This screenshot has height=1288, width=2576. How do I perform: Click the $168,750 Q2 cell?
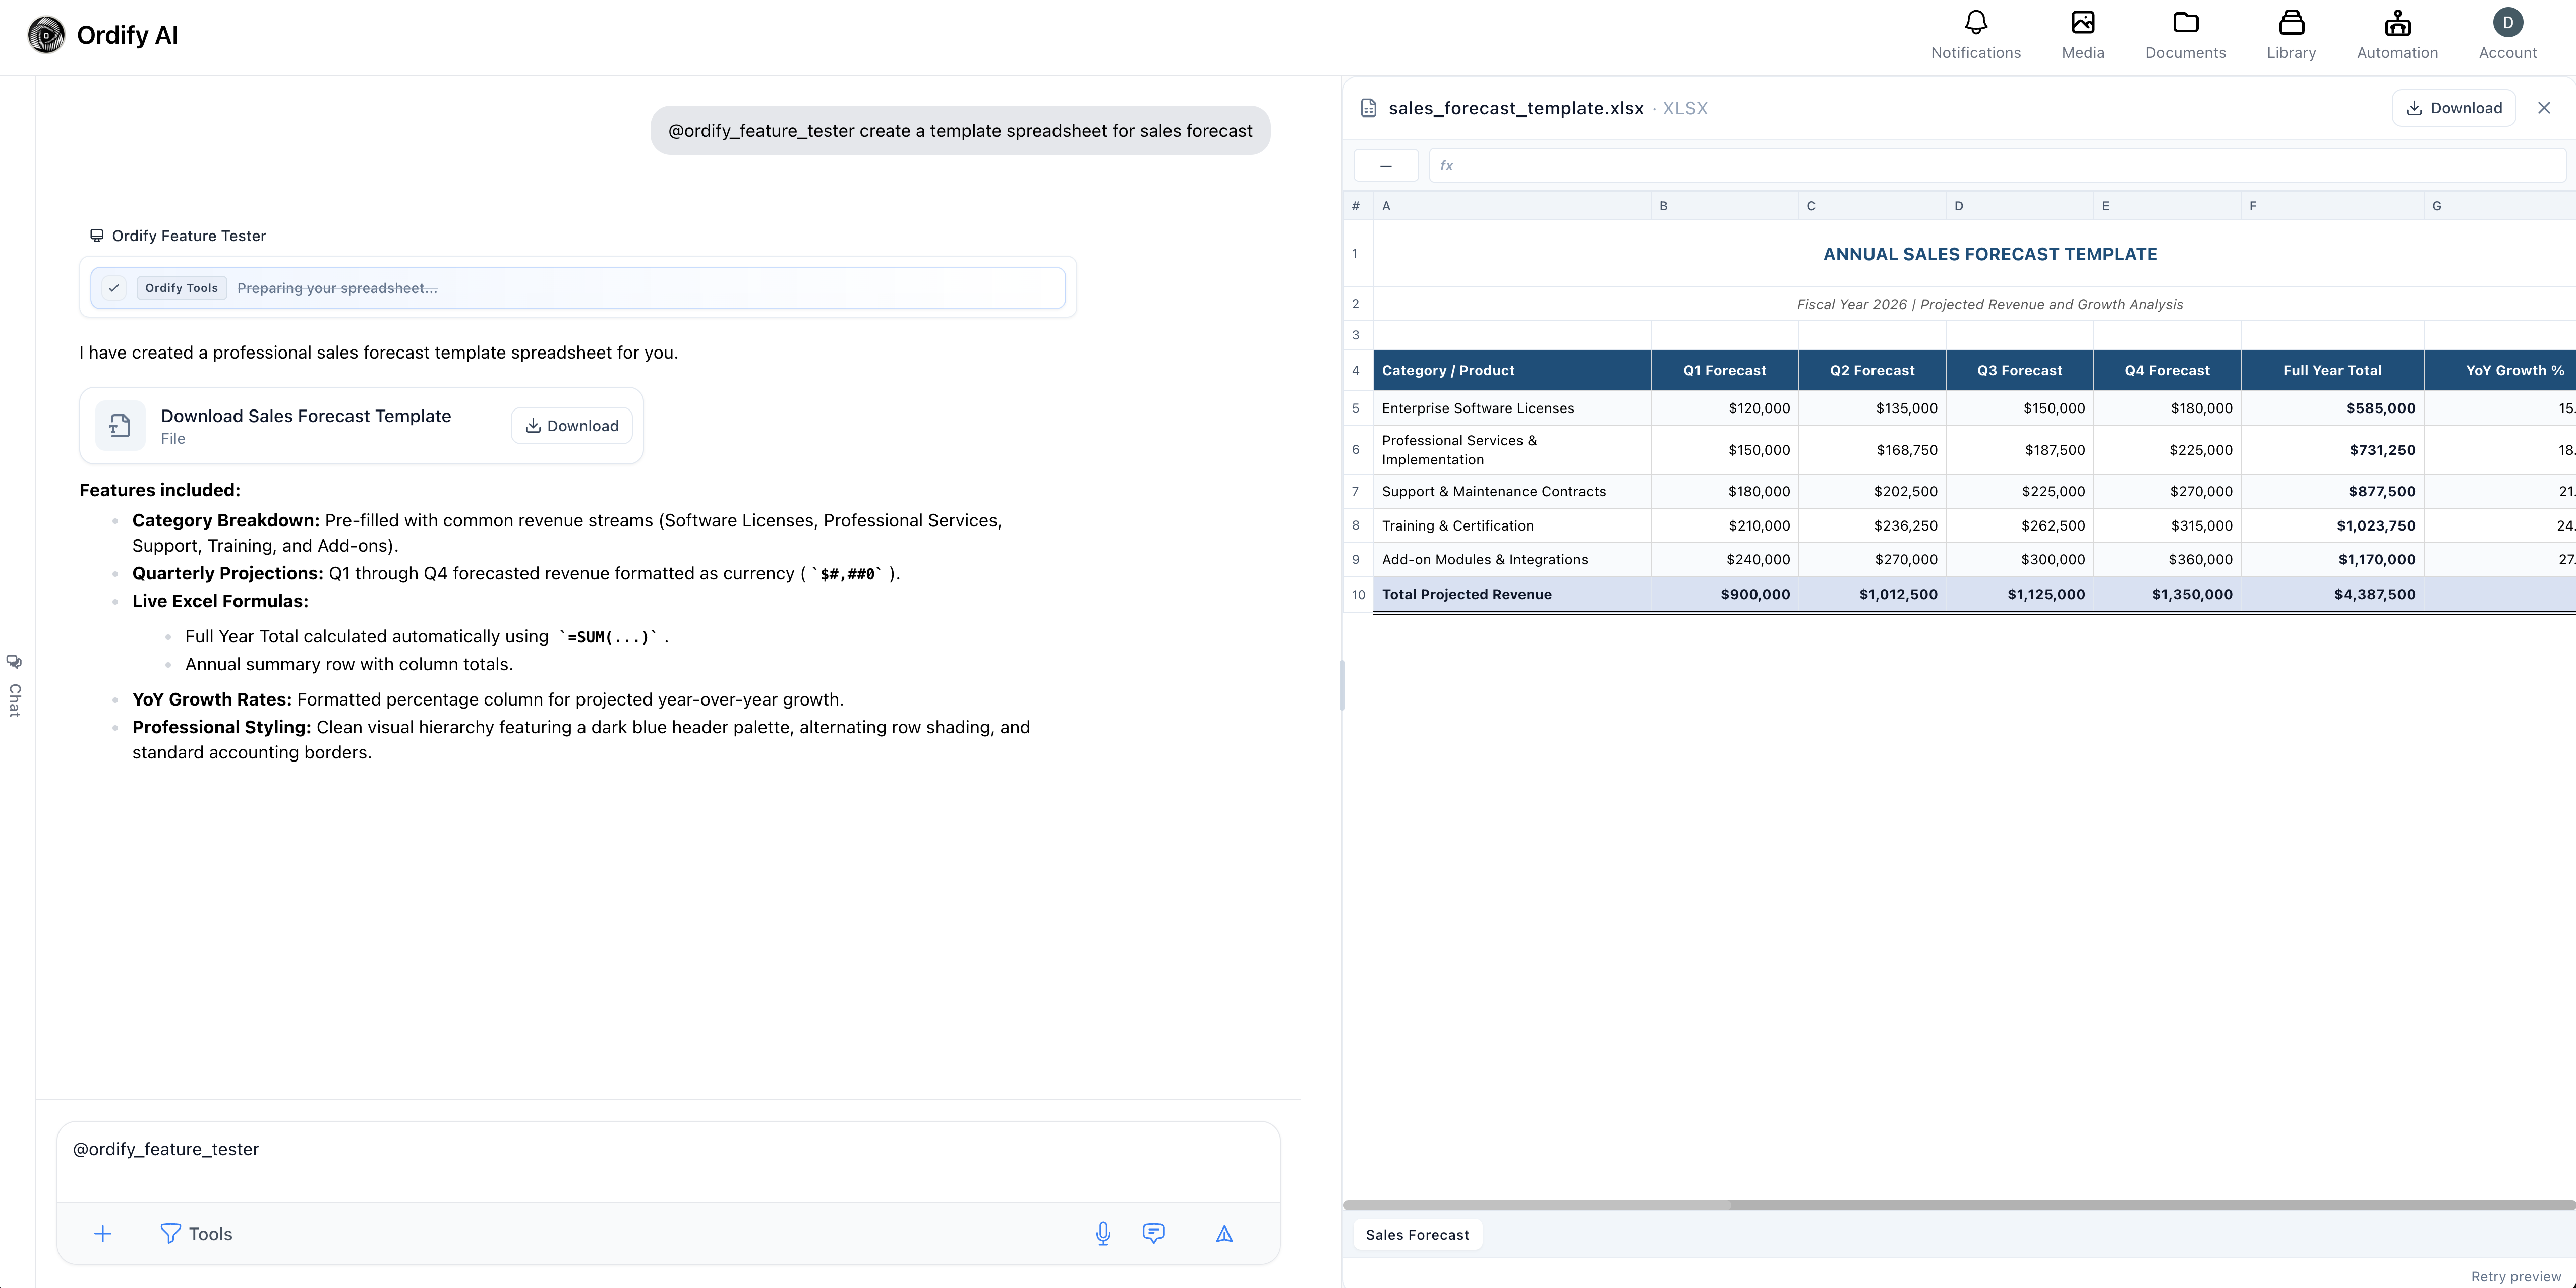1872,450
